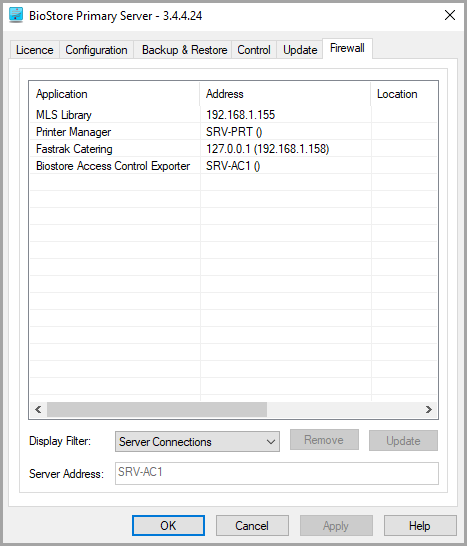Select the Control tab
467x546 pixels.
pyautogui.click(x=254, y=50)
